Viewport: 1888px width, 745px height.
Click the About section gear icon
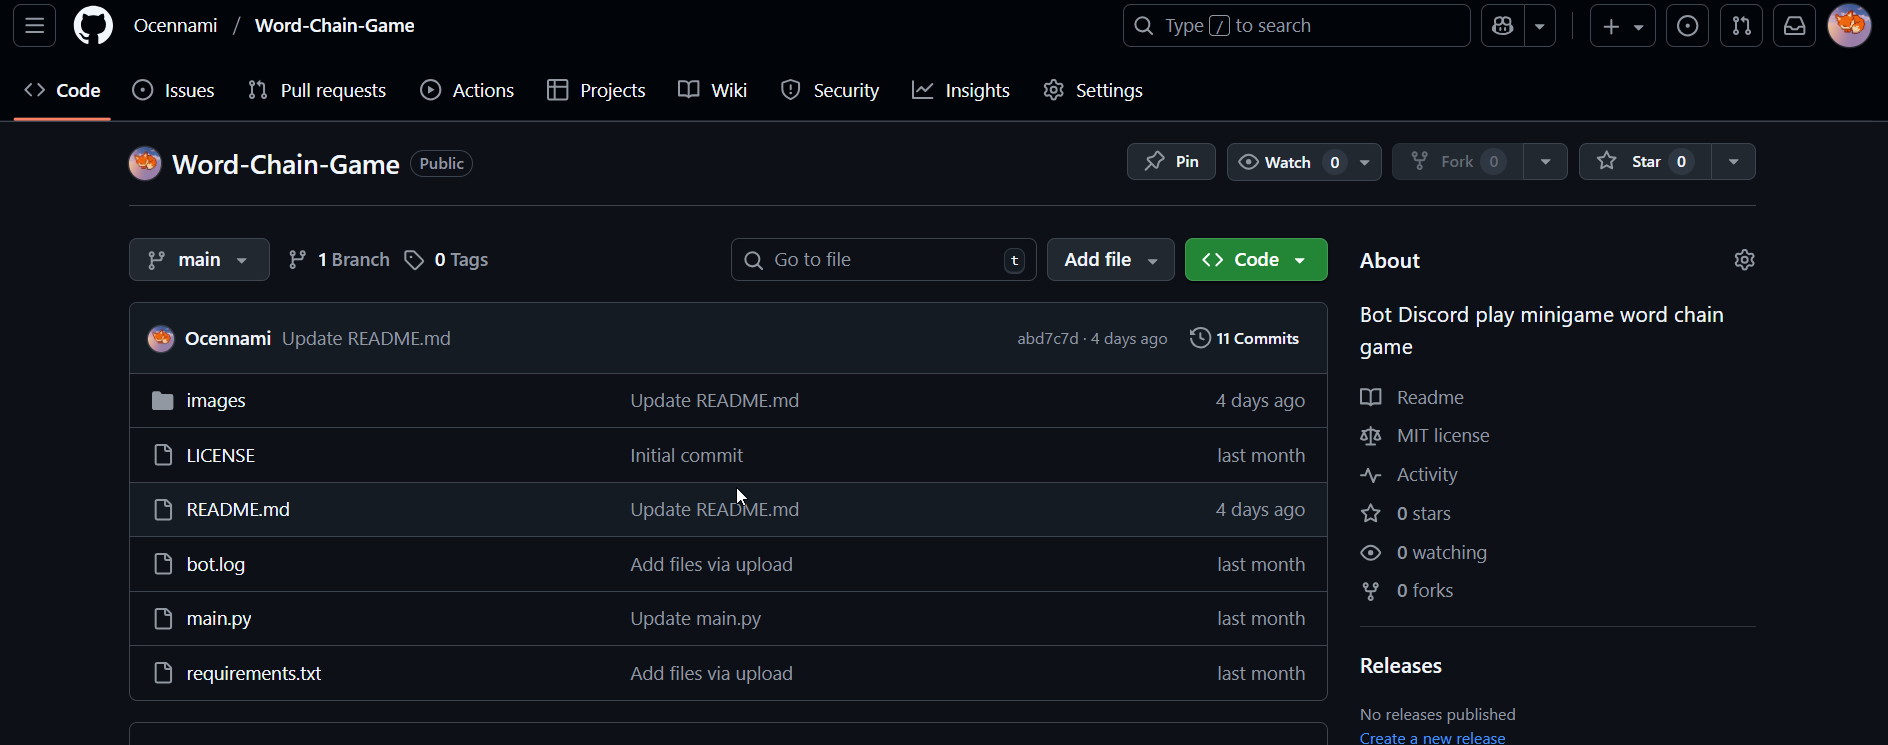(1744, 260)
